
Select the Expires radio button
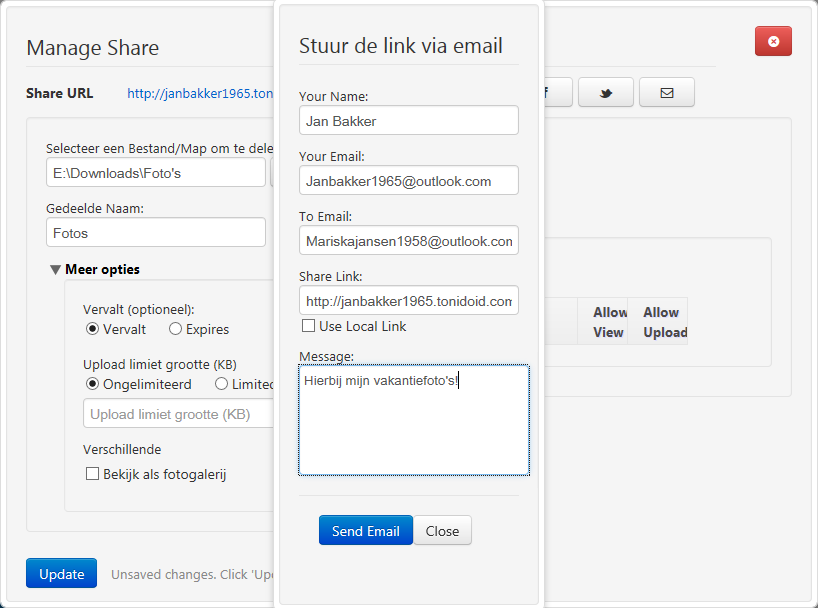click(x=175, y=329)
